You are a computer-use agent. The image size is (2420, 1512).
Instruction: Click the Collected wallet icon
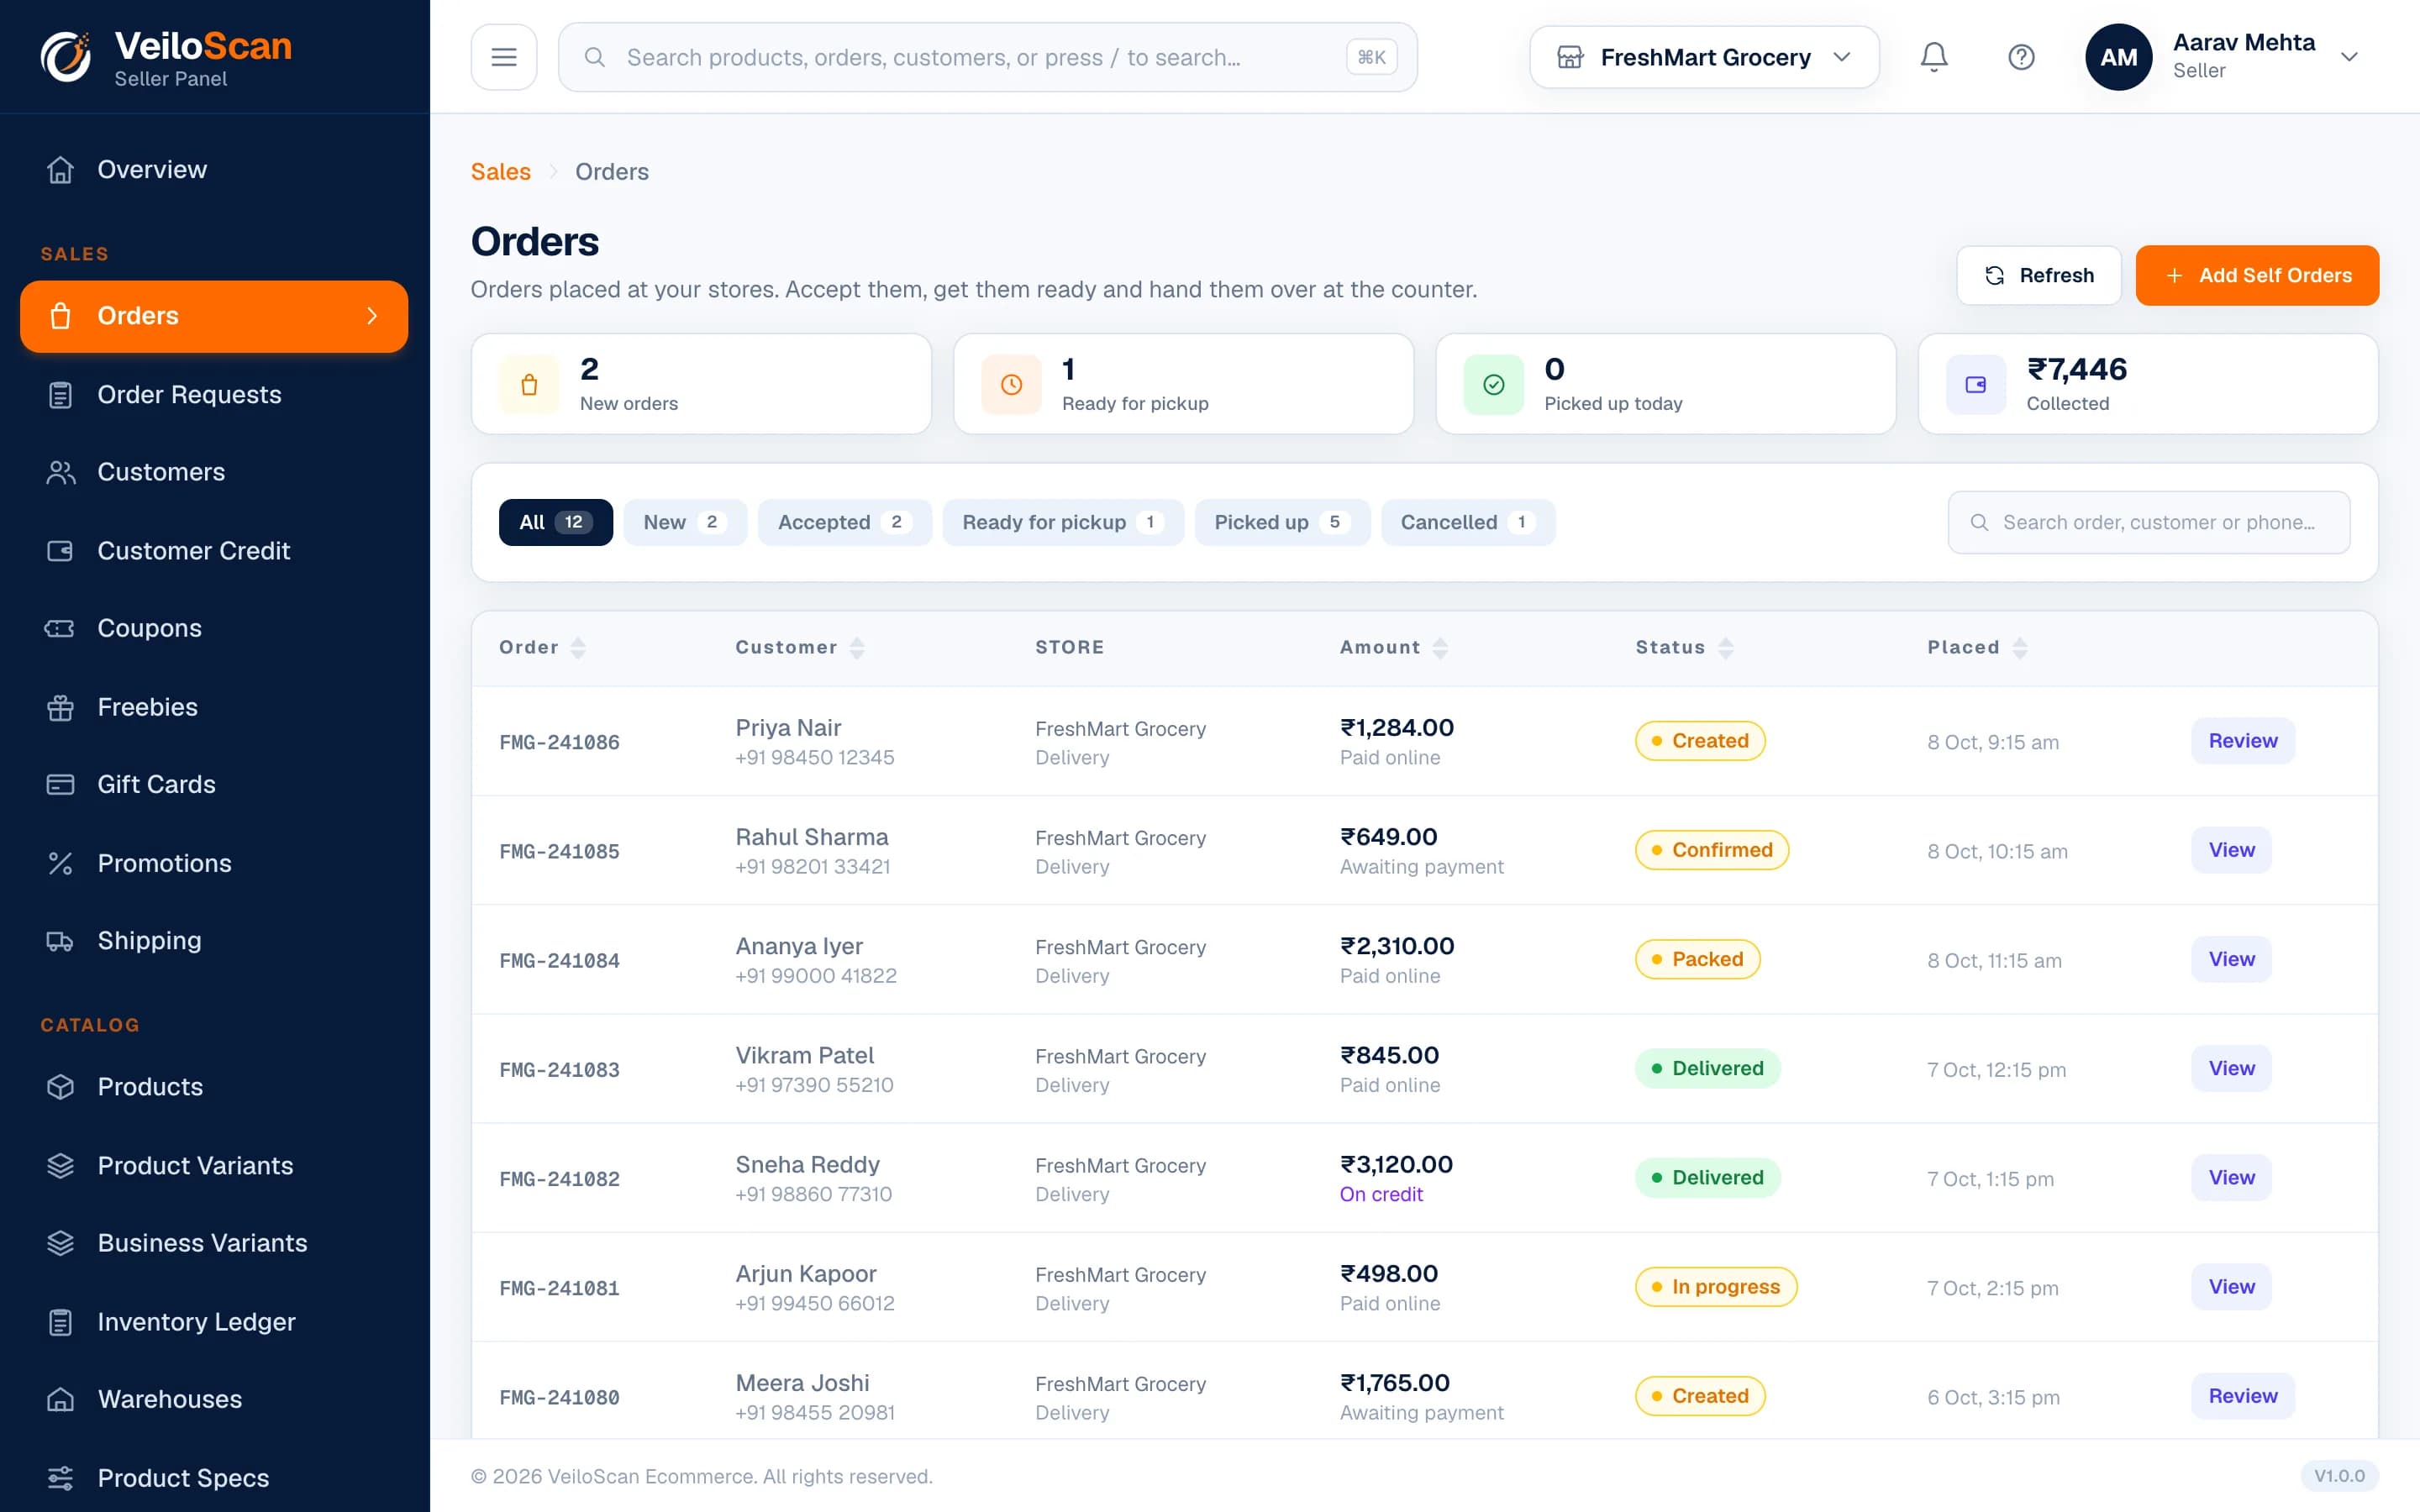(1976, 384)
